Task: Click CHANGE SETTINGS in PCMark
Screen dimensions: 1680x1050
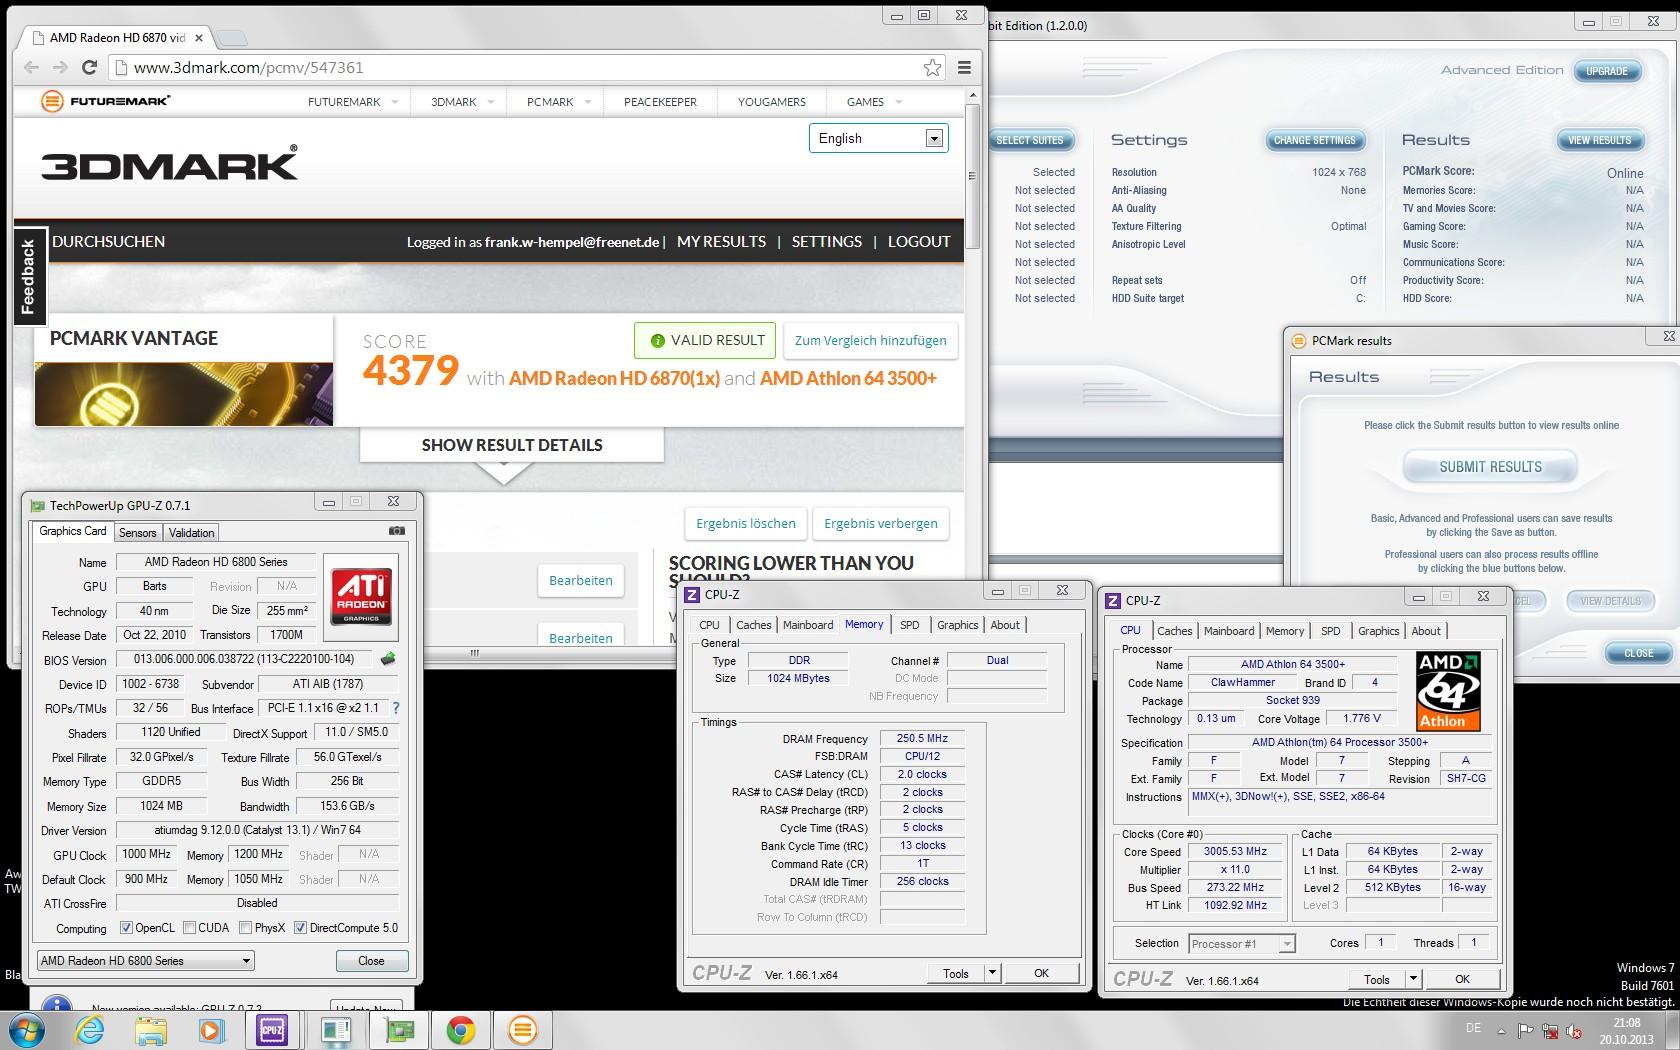Action: (x=1314, y=140)
